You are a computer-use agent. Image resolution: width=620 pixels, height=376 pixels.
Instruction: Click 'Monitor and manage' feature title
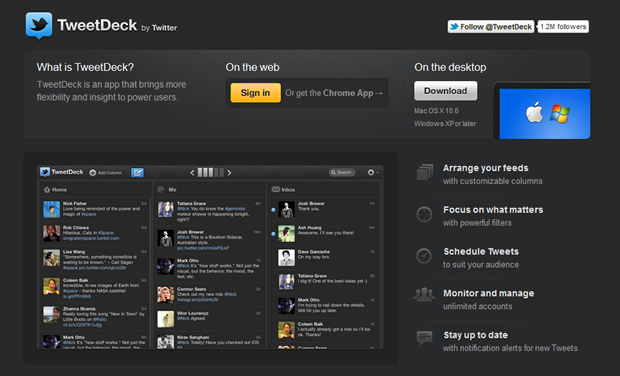[x=489, y=293]
